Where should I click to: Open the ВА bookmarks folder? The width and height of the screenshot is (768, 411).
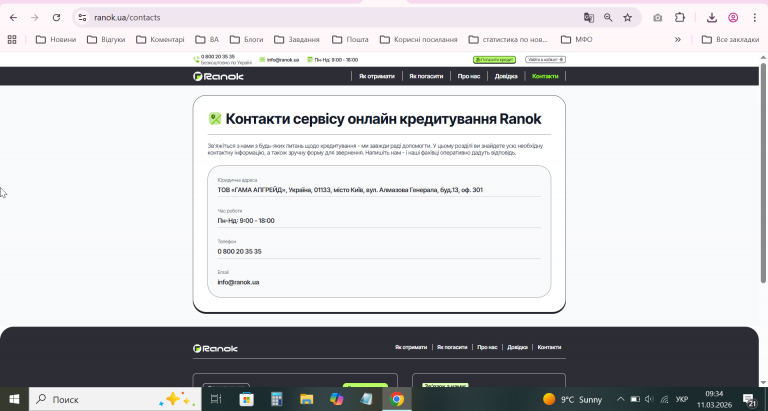[207, 39]
